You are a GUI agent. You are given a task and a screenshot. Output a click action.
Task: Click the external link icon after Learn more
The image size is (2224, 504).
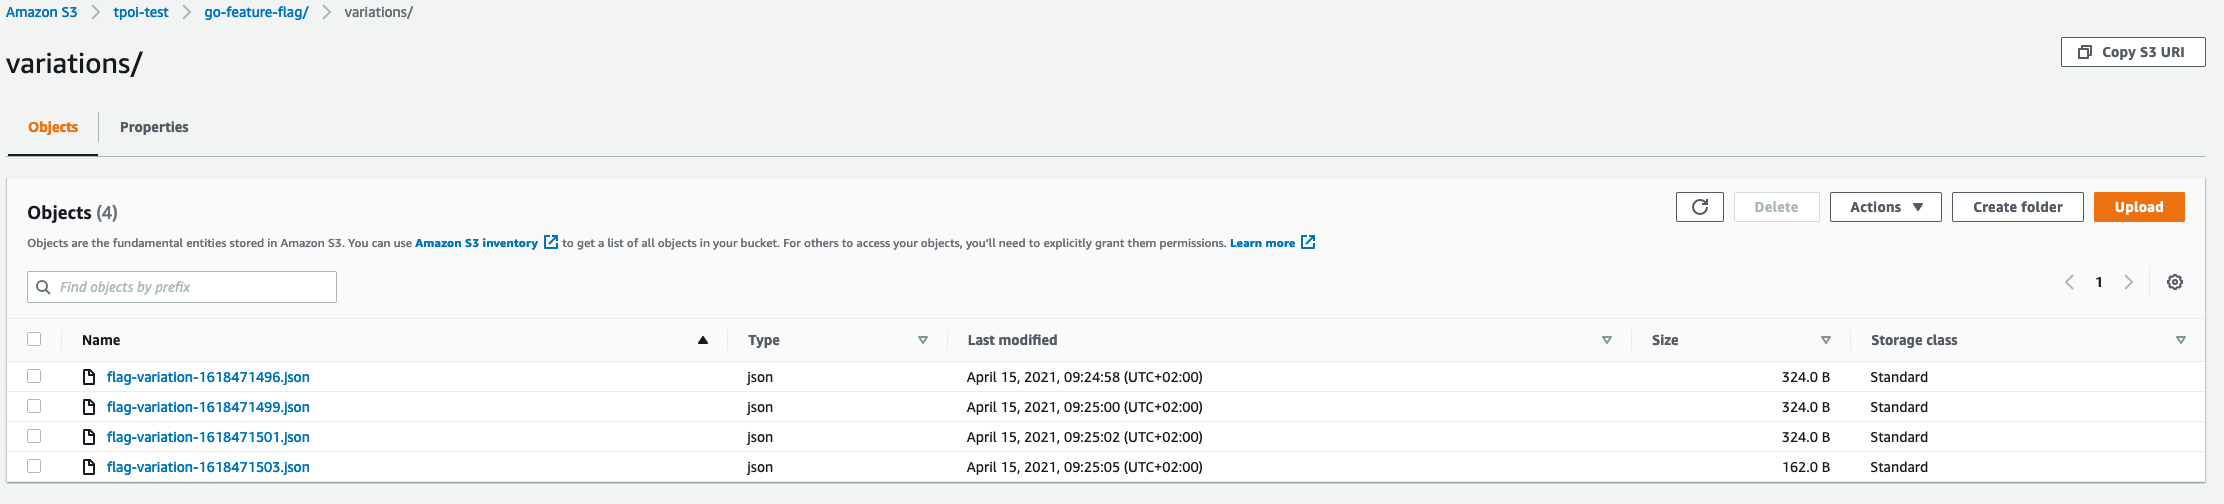click(1308, 243)
